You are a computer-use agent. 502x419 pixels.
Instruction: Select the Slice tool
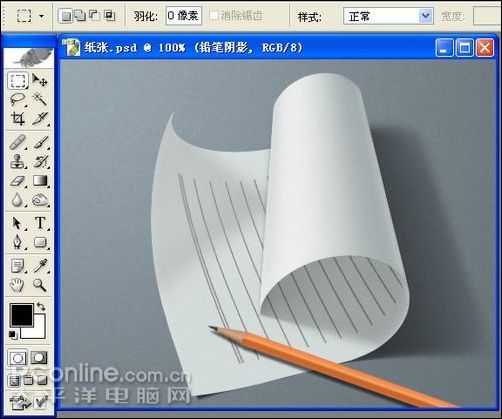click(40, 118)
